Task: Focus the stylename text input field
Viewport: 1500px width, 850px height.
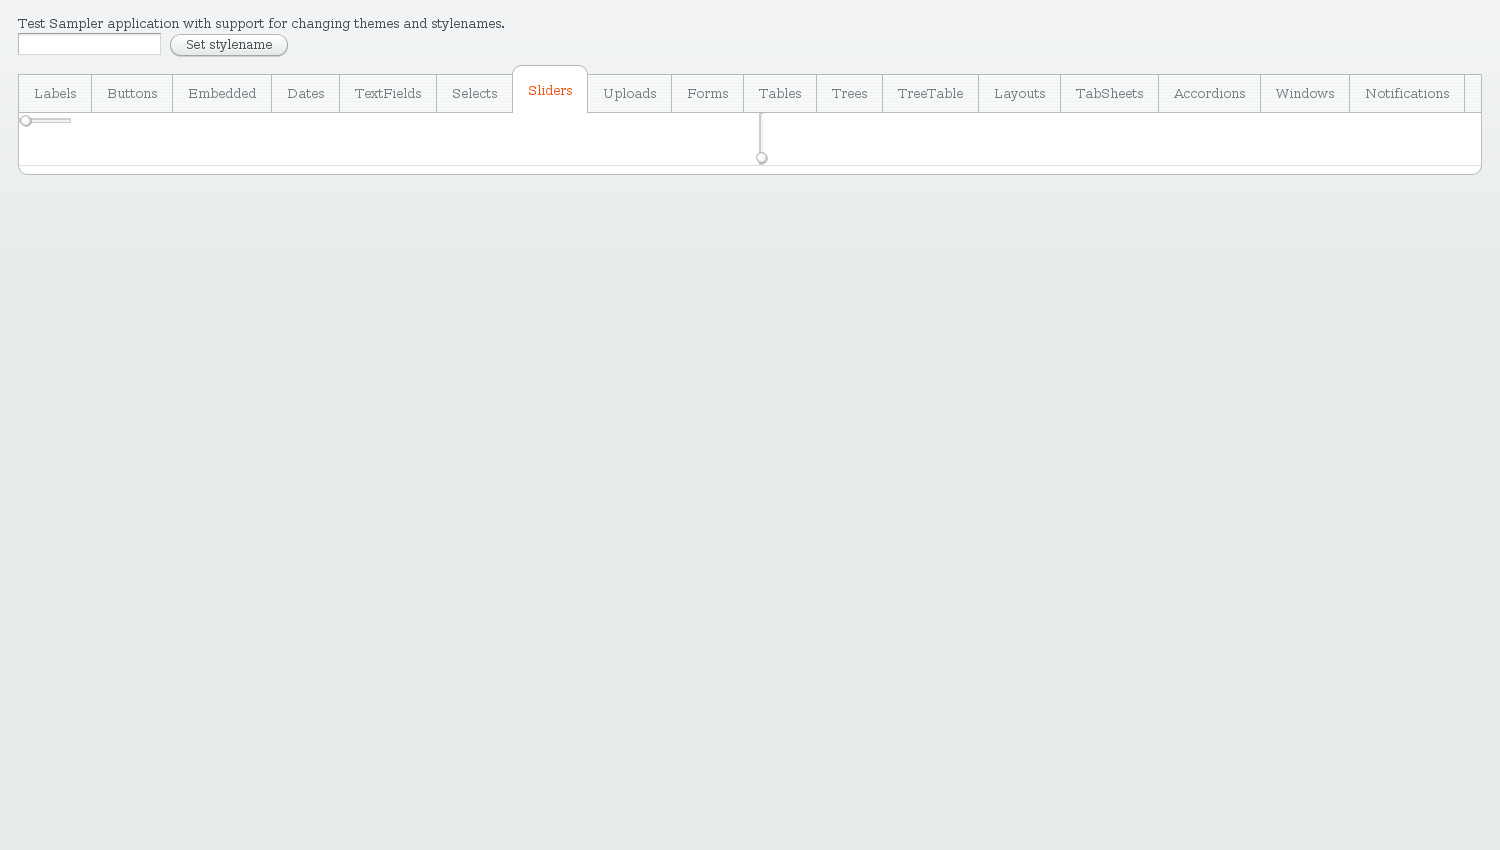Action: pyautogui.click(x=90, y=44)
